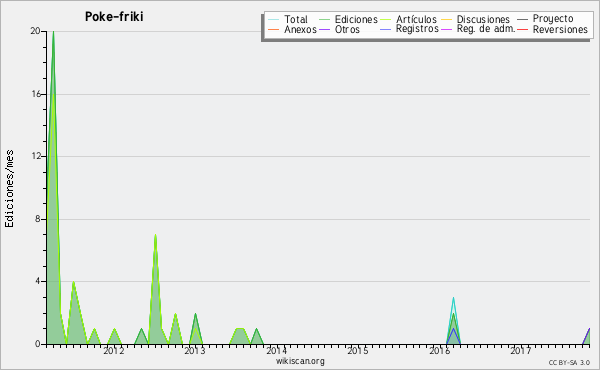Click the purple Otros legend line swatch
Screen dimensions: 600x370
tap(324, 29)
